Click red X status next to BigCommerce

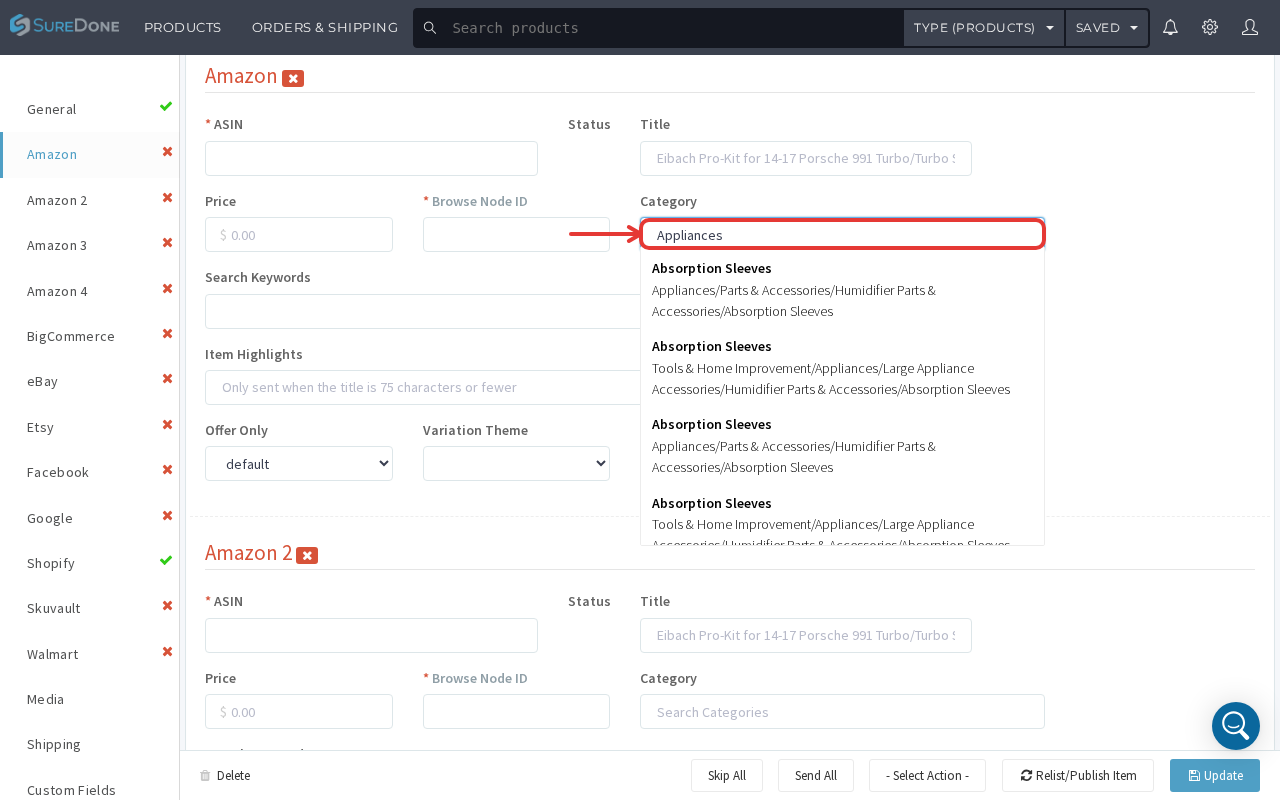(x=167, y=333)
